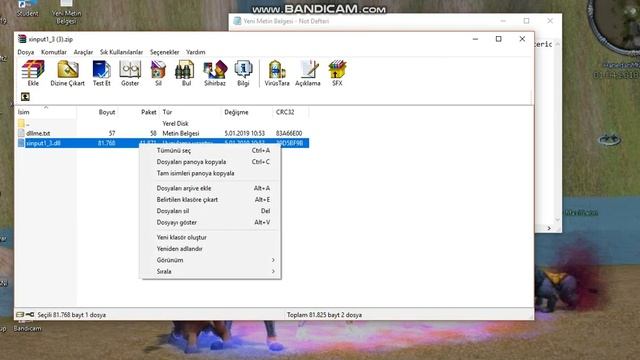Choose Yeniden adlandır

(211, 249)
